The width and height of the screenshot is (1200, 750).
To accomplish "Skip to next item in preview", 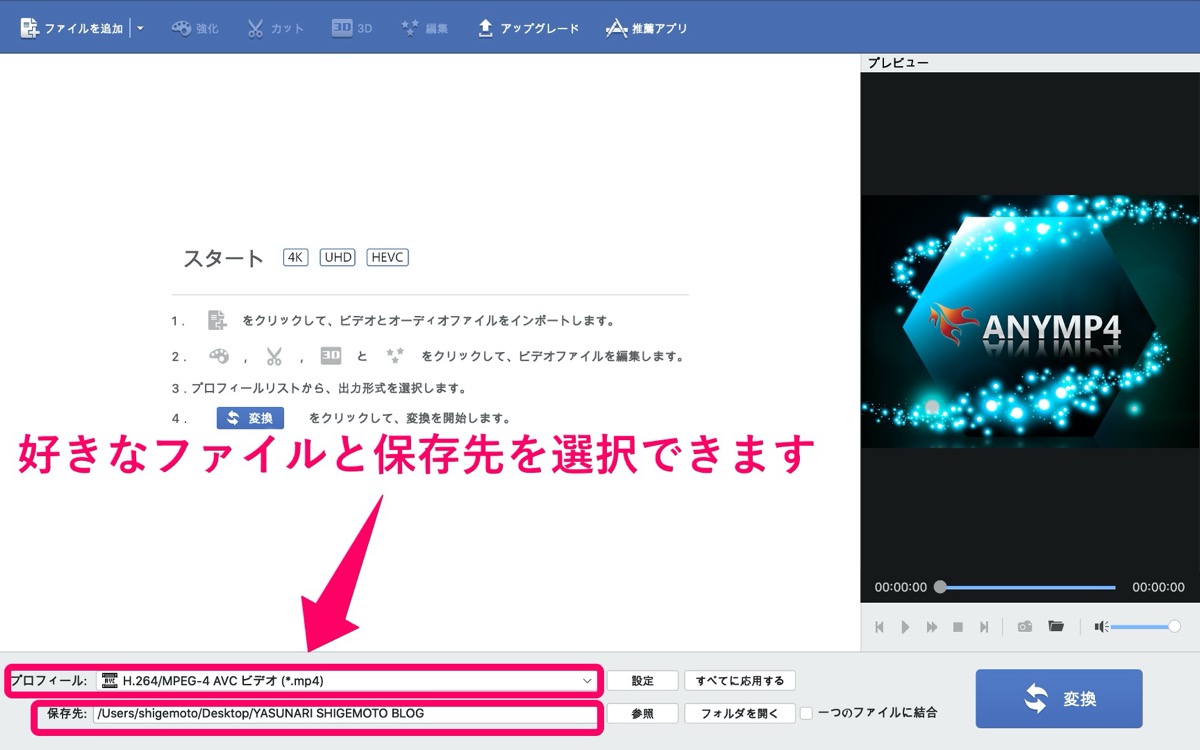I will click(x=984, y=627).
